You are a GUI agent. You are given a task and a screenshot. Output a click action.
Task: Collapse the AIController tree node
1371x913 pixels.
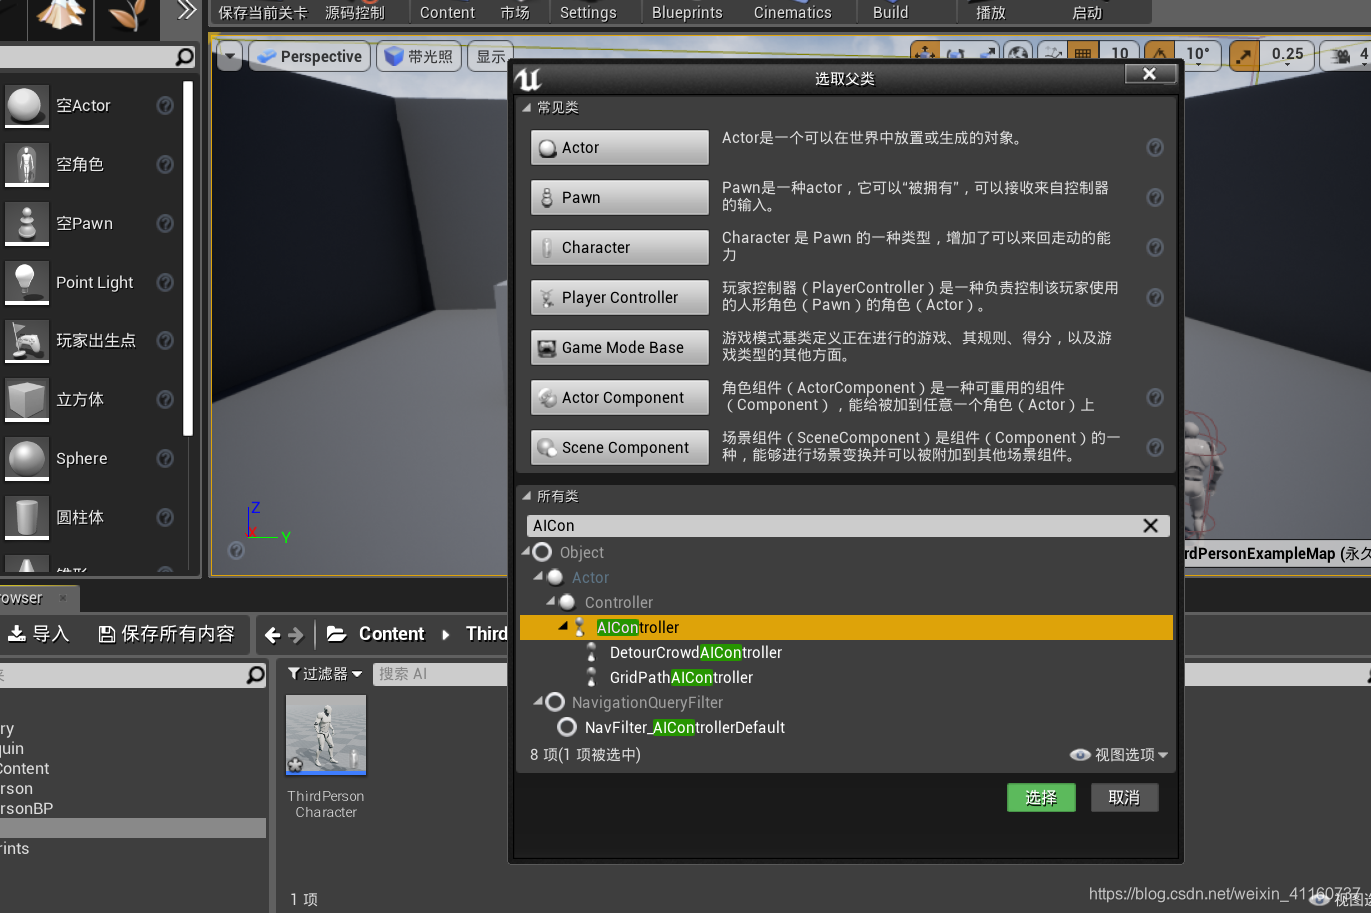(563, 627)
